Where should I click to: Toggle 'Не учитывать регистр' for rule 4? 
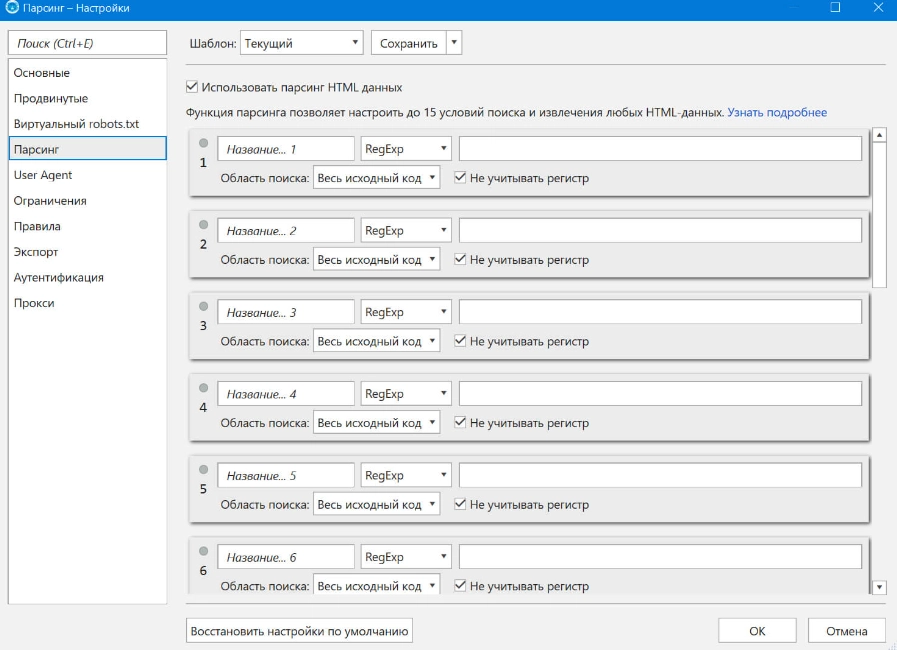pos(461,423)
